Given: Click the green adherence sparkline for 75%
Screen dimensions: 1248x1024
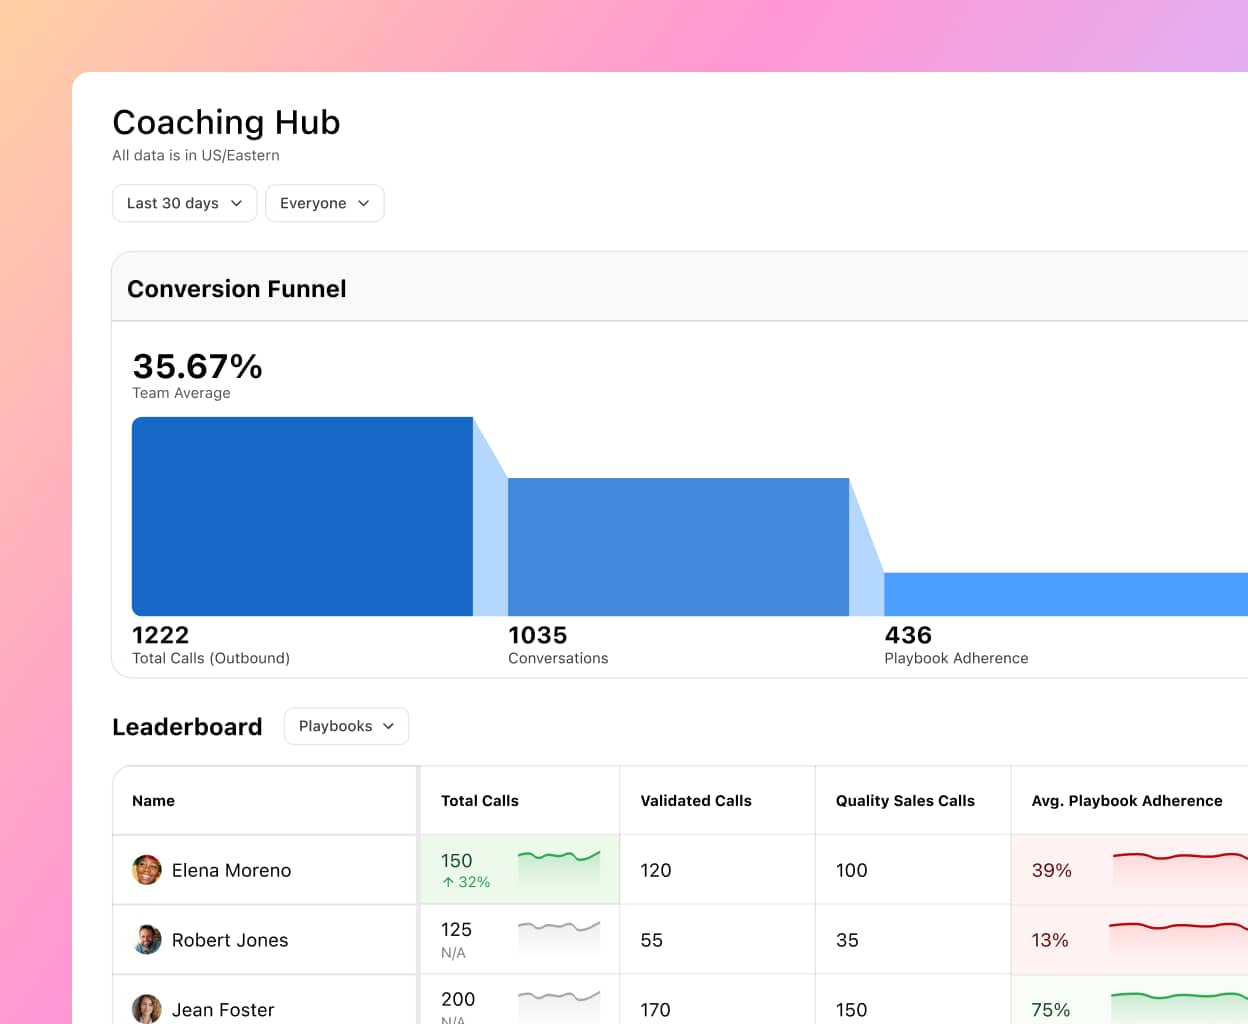Looking at the screenshot, I should (1179, 1006).
